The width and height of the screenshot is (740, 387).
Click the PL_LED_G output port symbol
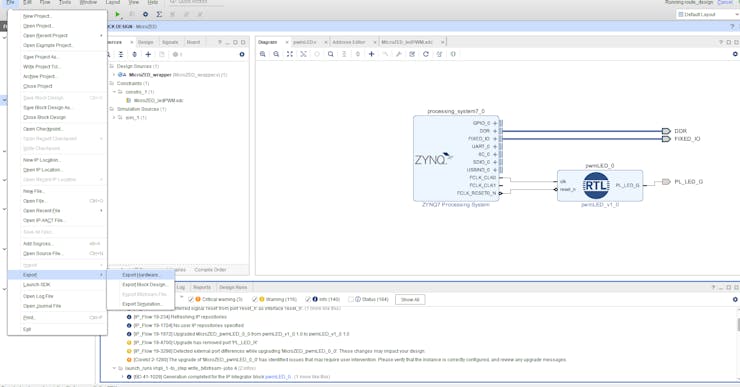666,182
